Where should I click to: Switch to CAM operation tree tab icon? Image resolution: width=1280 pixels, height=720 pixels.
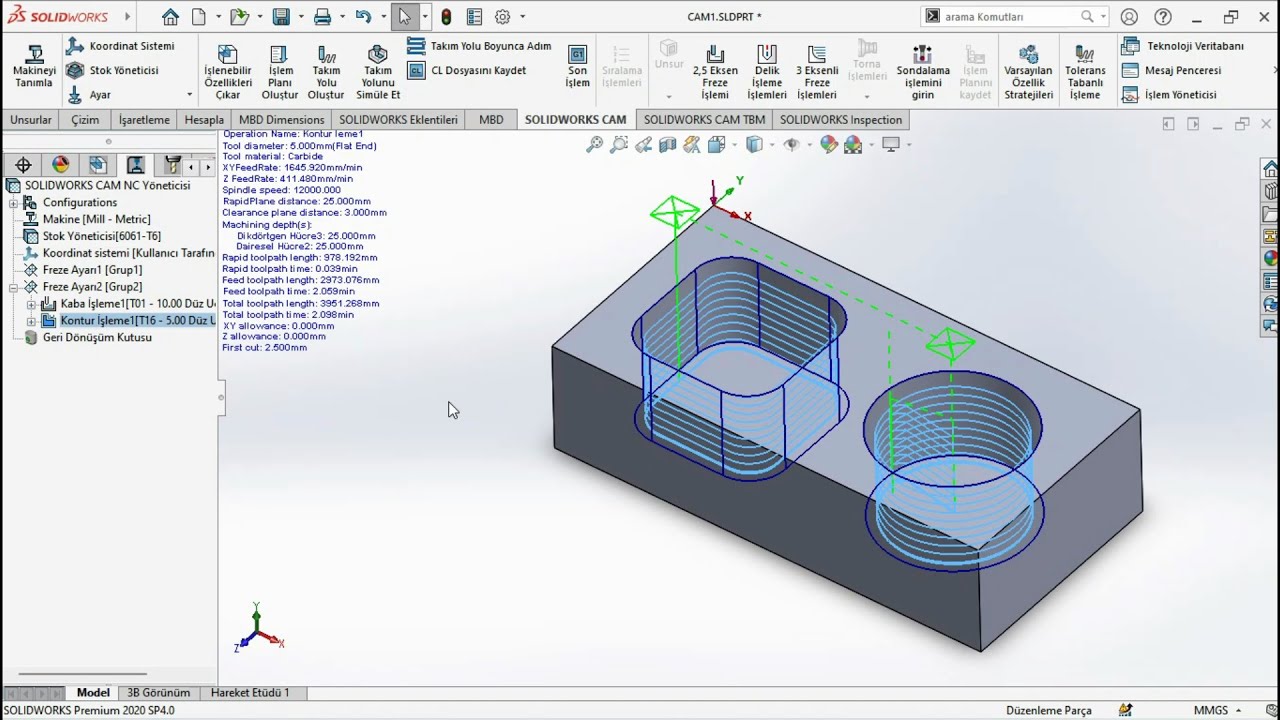tap(135, 165)
